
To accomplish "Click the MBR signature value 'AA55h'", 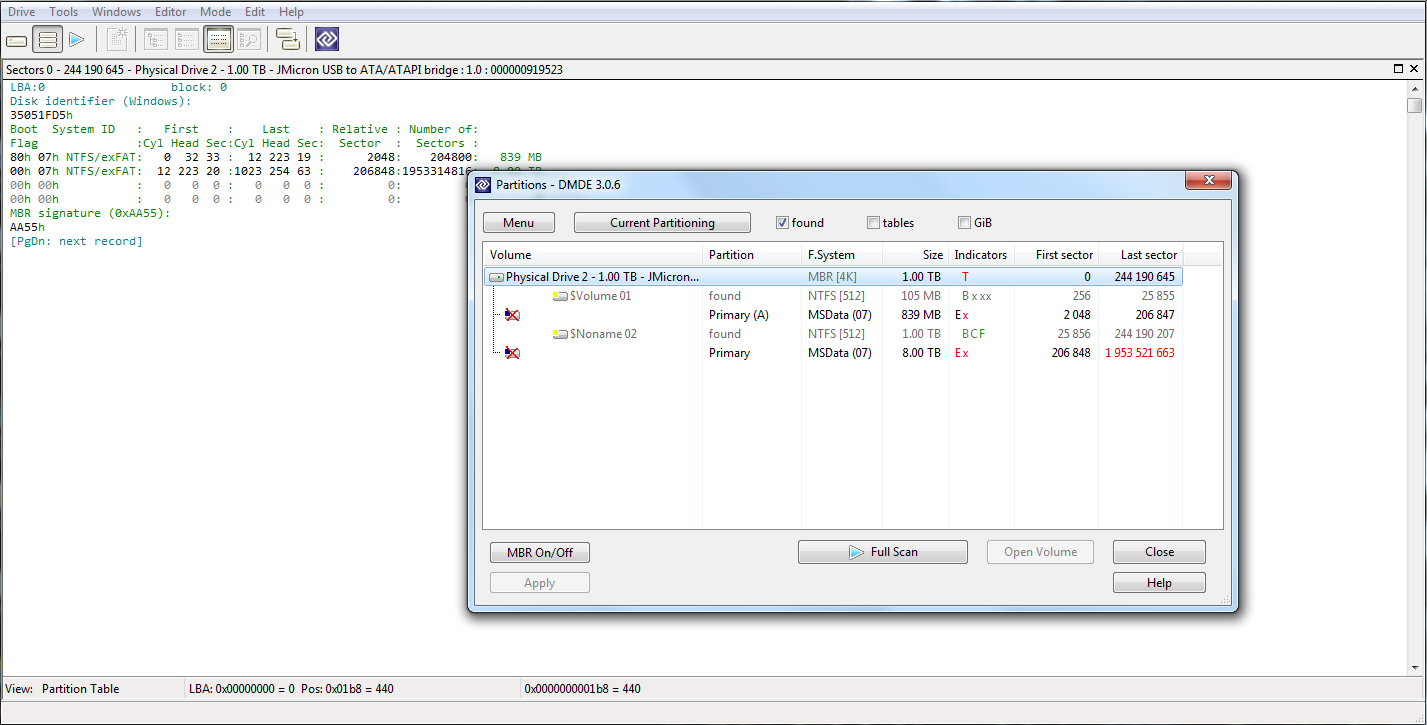I will [x=27, y=227].
